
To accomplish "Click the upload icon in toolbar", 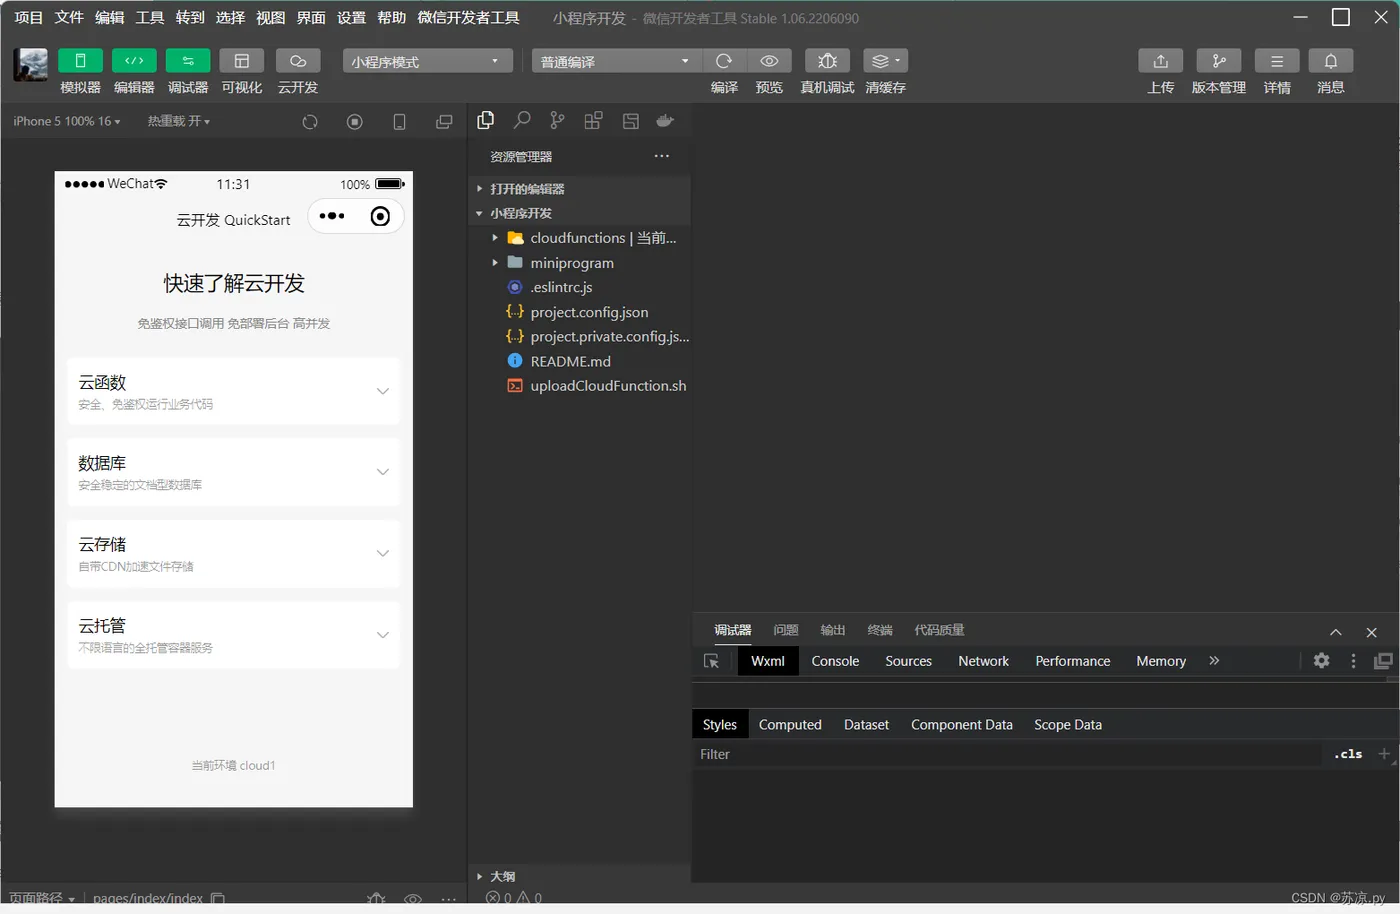I will (1160, 61).
